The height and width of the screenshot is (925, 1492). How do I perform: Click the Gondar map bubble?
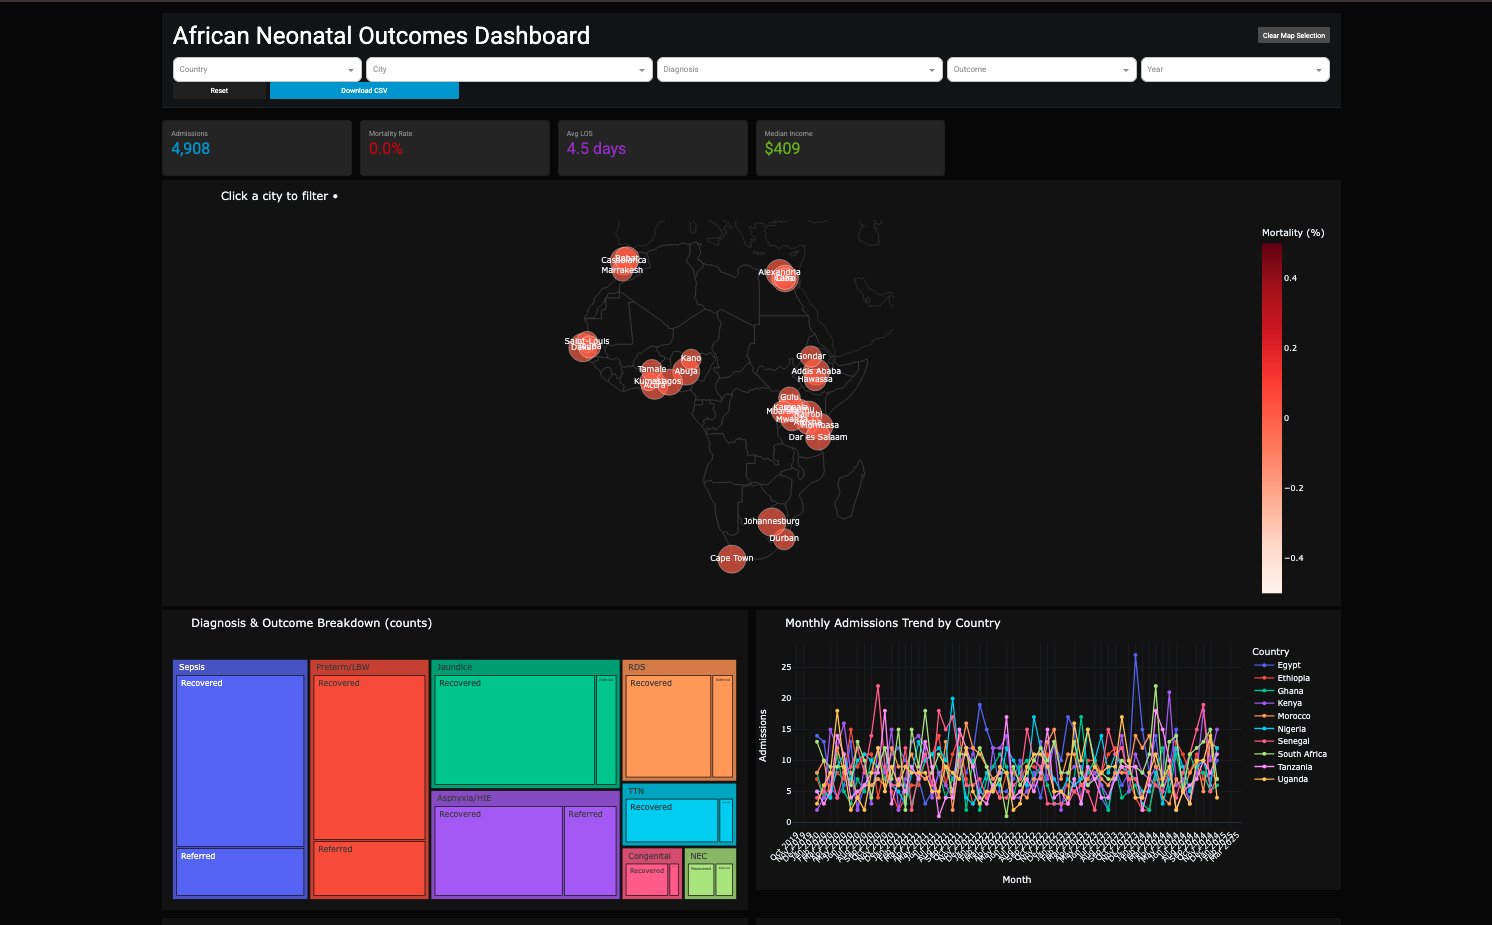pos(810,356)
